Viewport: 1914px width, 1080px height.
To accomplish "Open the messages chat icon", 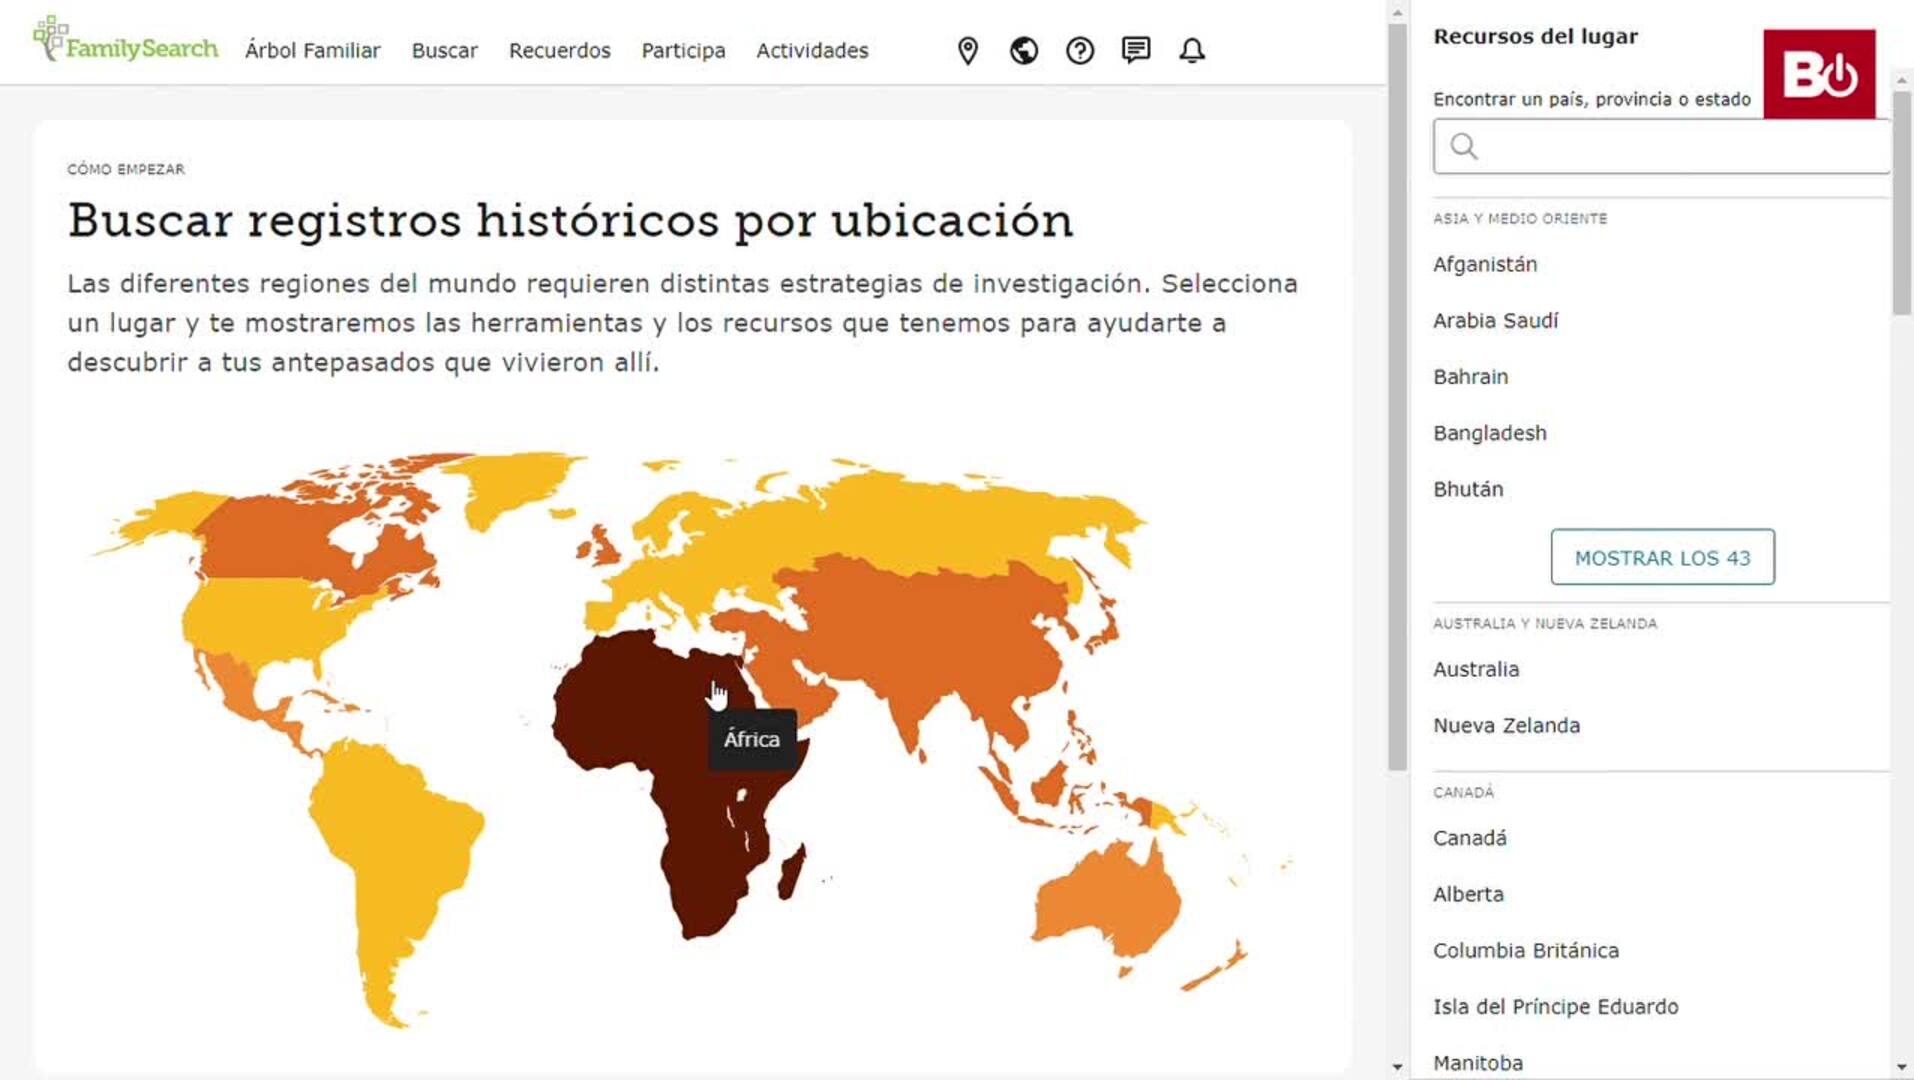I will pos(1135,50).
